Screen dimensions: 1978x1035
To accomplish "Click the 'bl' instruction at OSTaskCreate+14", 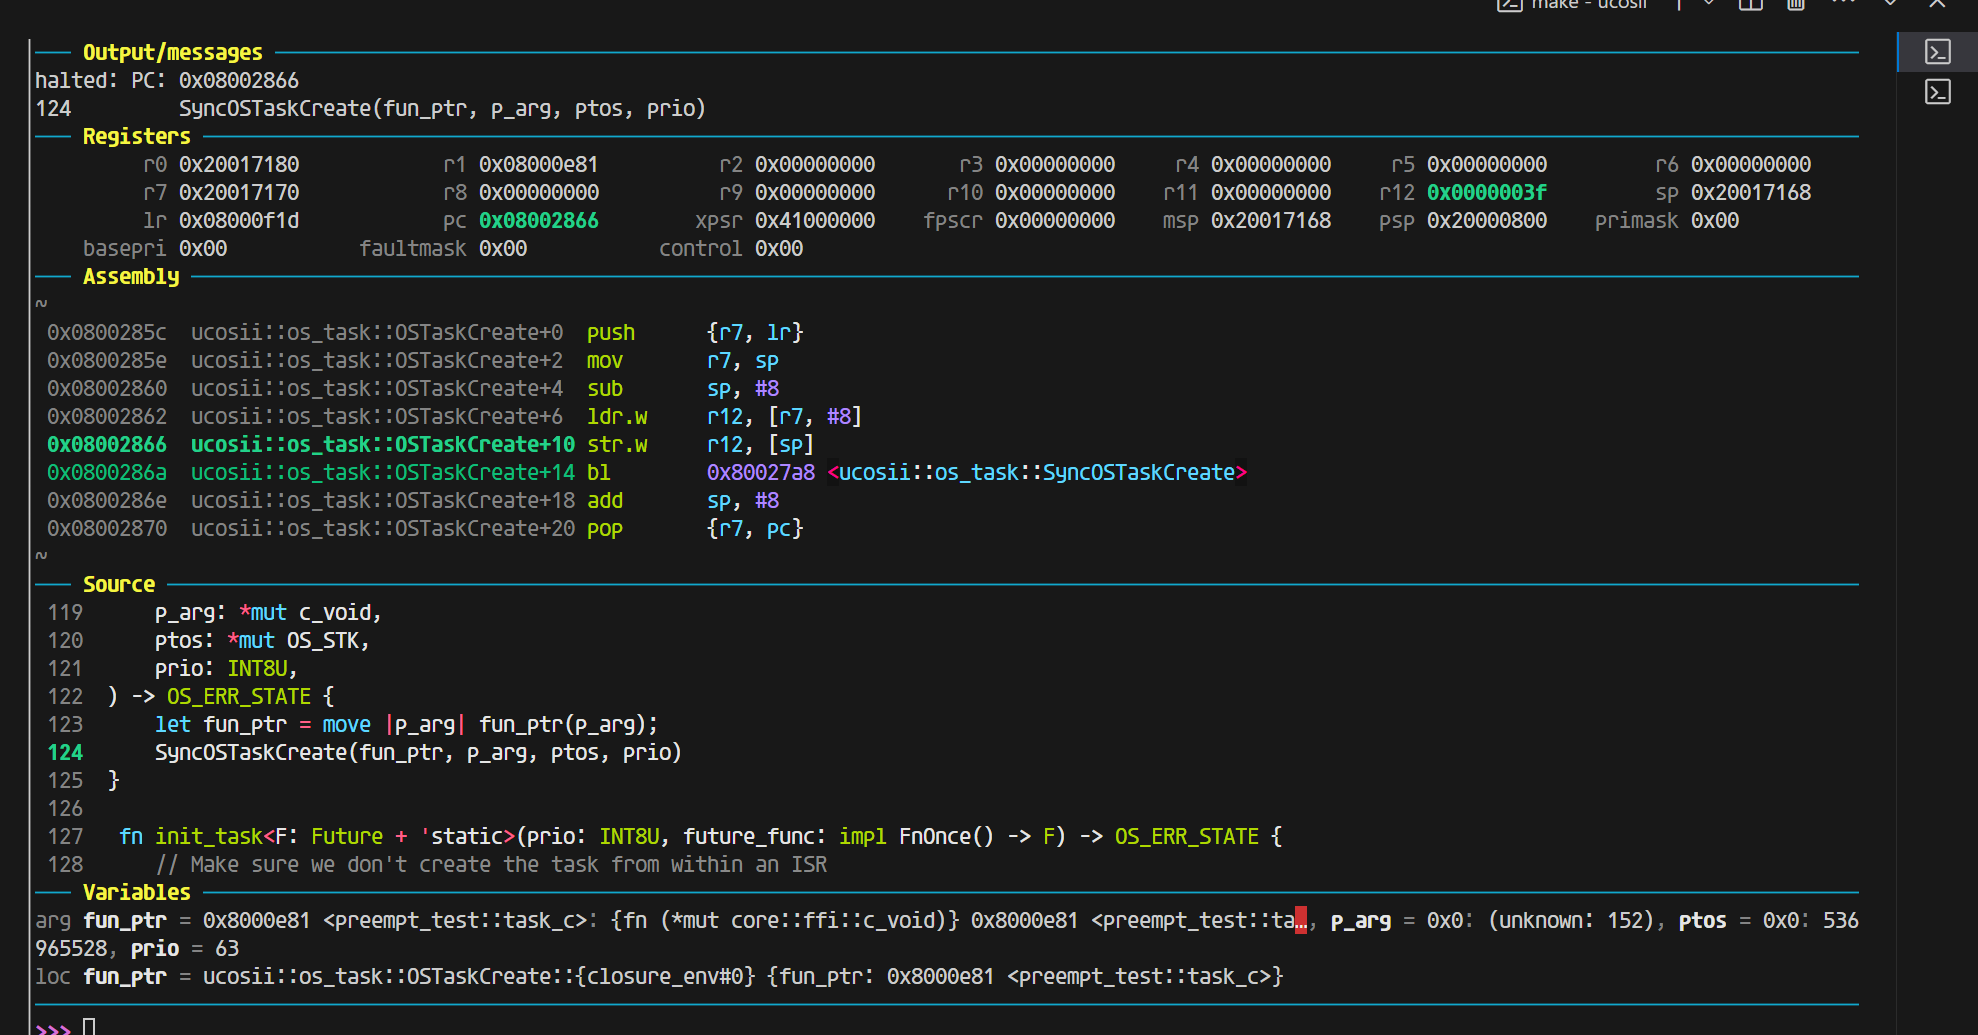I will click(599, 472).
